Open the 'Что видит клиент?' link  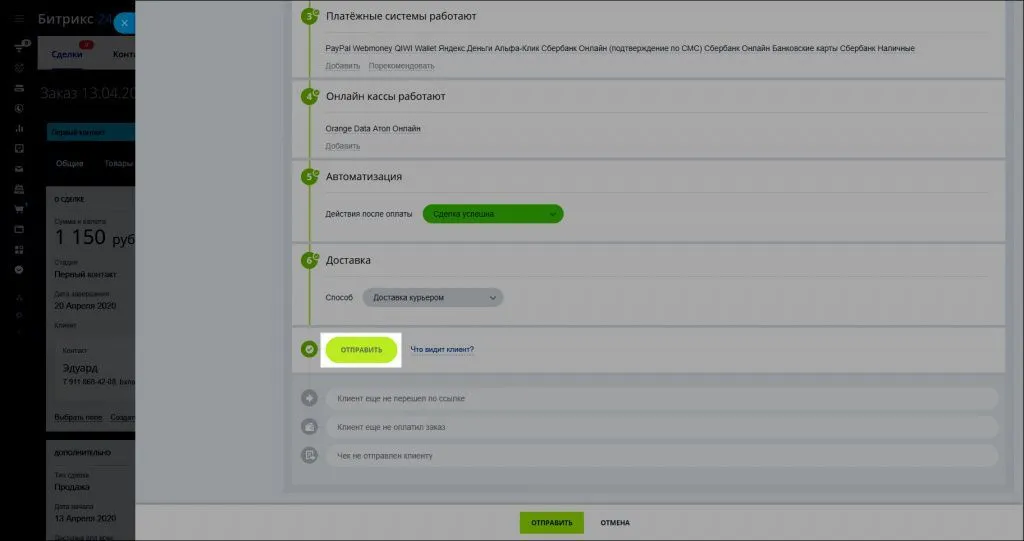click(442, 350)
